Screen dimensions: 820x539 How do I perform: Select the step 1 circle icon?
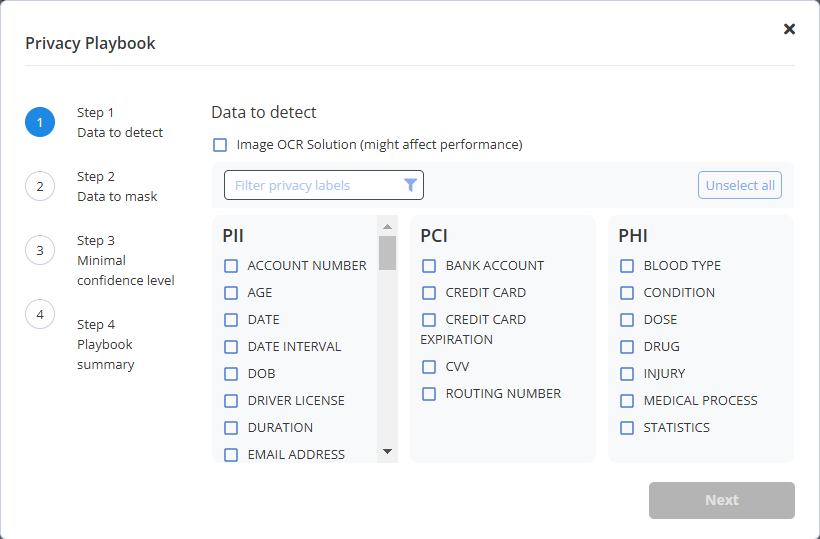[x=40, y=122]
